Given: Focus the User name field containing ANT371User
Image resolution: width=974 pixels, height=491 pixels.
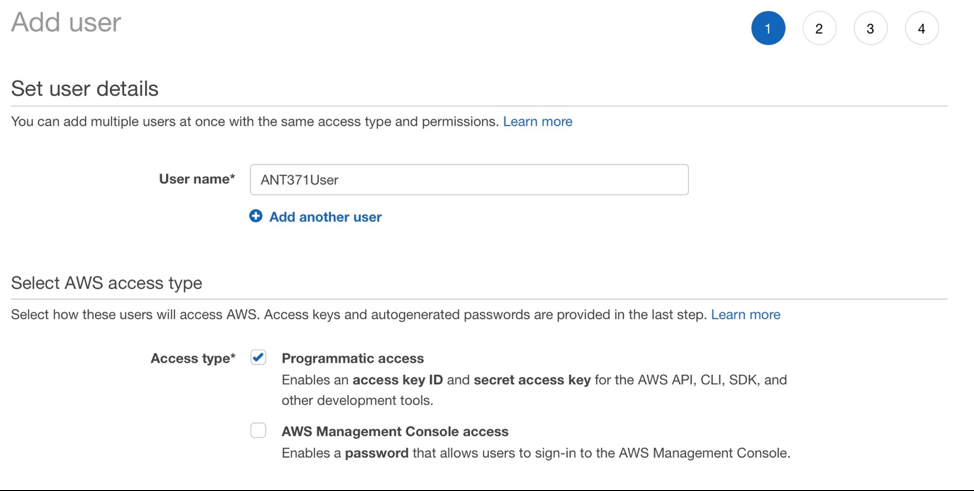Looking at the screenshot, I should tap(469, 180).
